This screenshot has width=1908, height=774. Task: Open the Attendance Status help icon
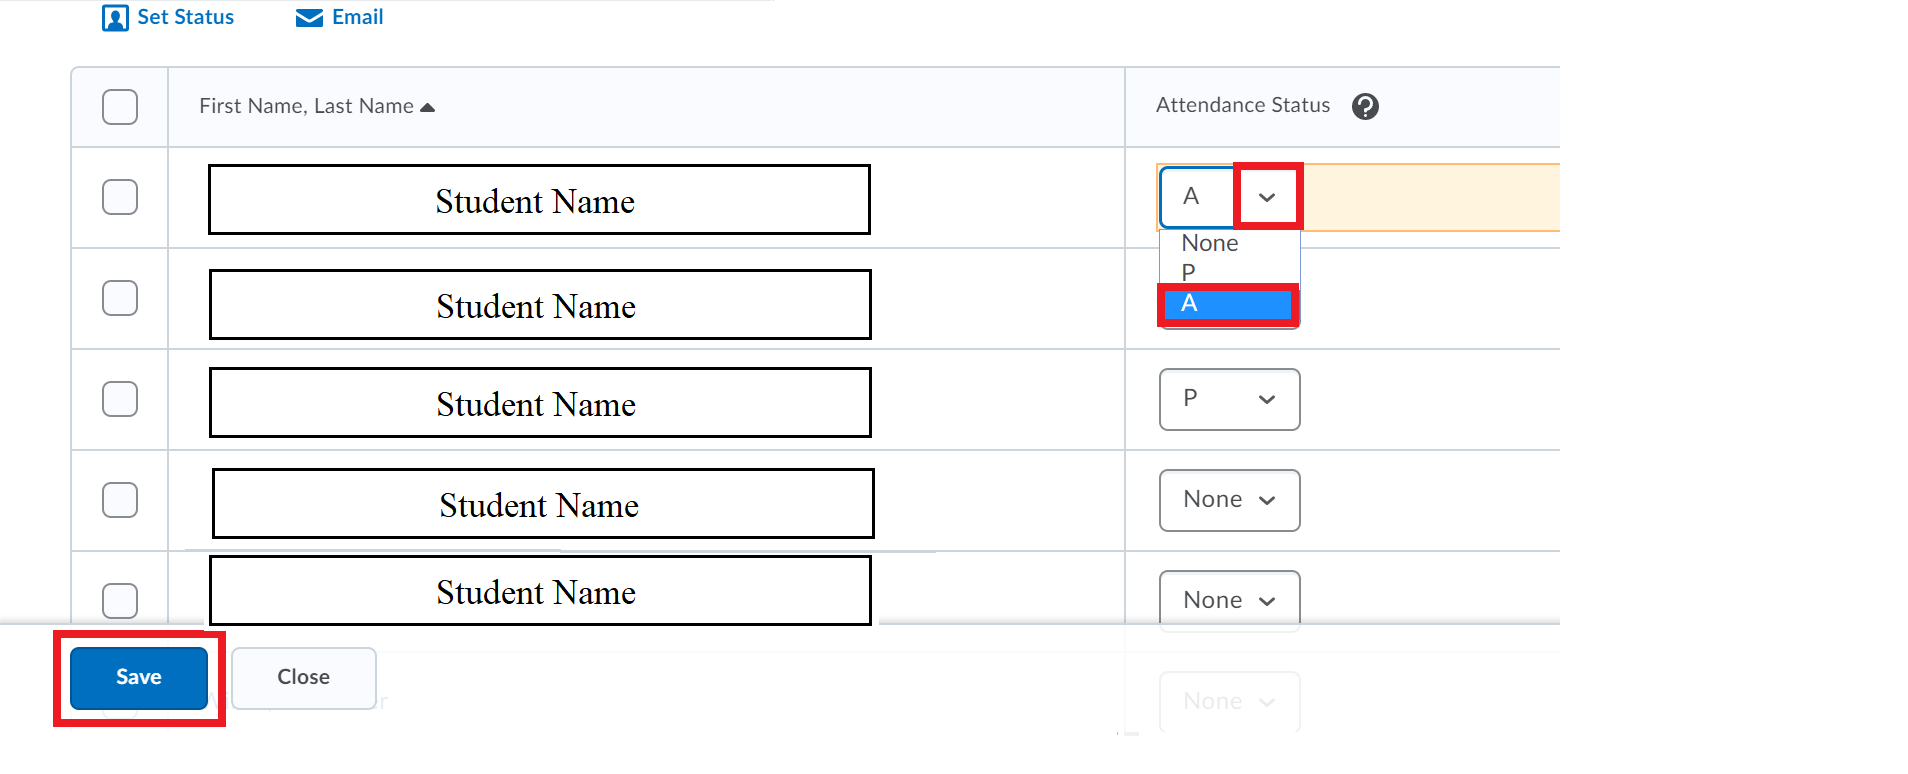[1366, 105]
